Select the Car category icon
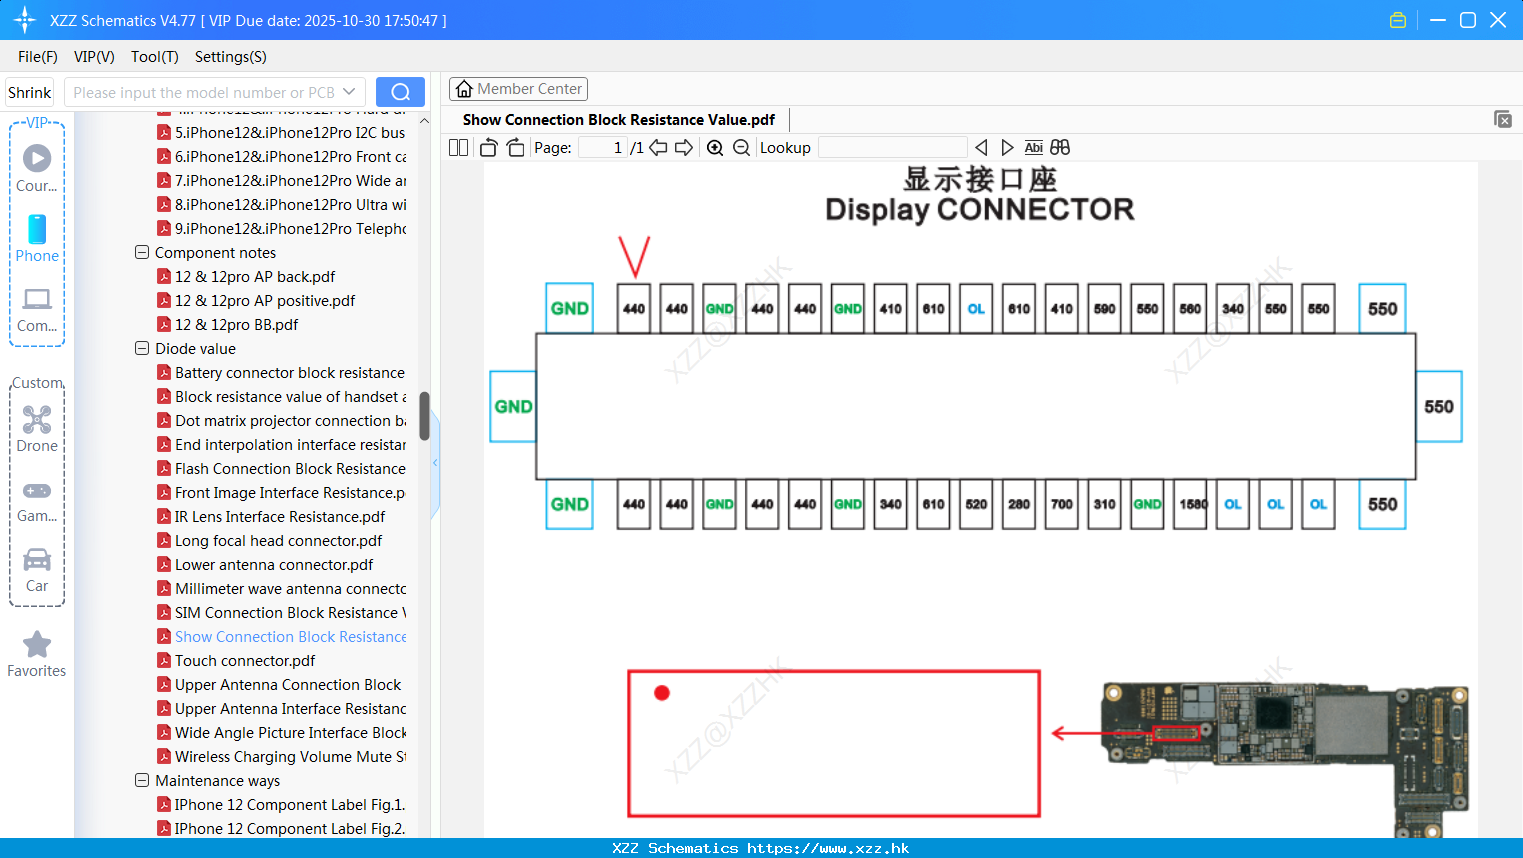Image resolution: width=1523 pixels, height=858 pixels. 37,559
